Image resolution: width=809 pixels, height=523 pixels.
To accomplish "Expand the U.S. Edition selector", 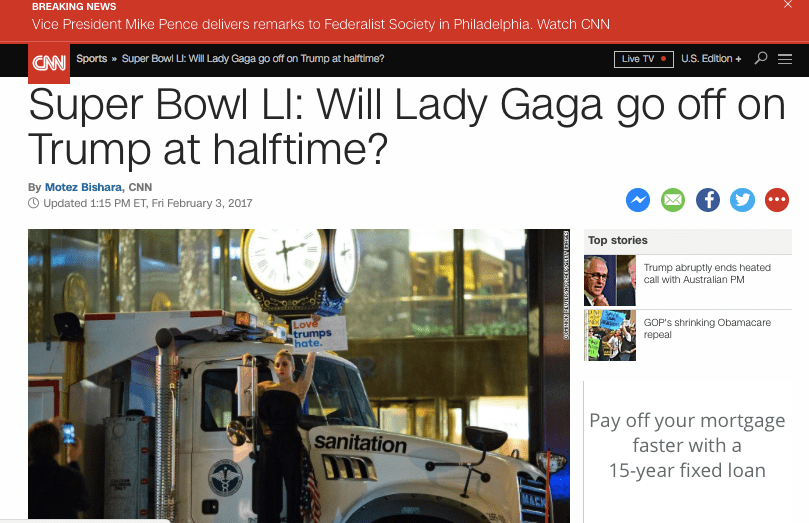I will [711, 59].
